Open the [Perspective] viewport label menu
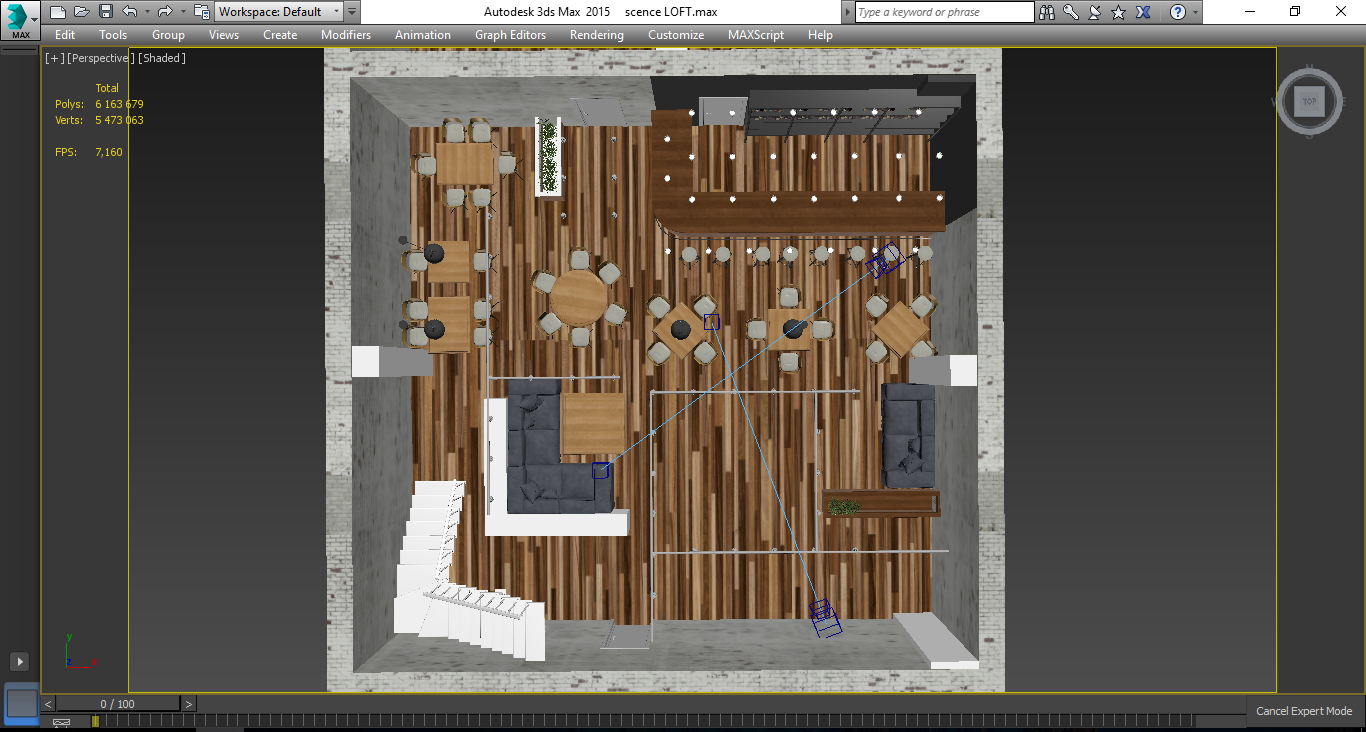 point(101,58)
